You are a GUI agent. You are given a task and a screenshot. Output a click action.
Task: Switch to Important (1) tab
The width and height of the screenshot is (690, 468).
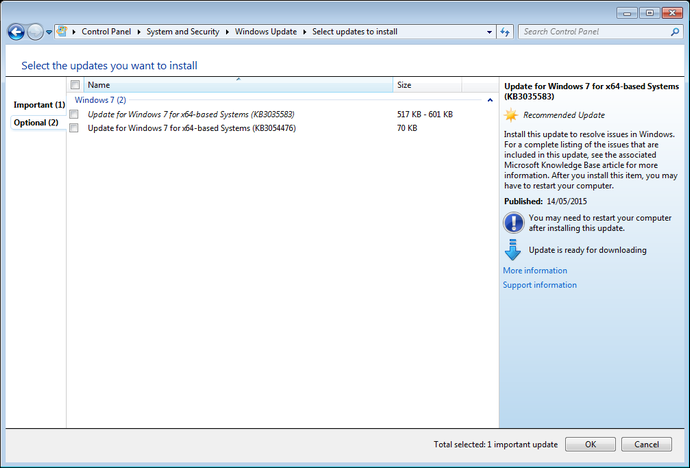(x=39, y=105)
